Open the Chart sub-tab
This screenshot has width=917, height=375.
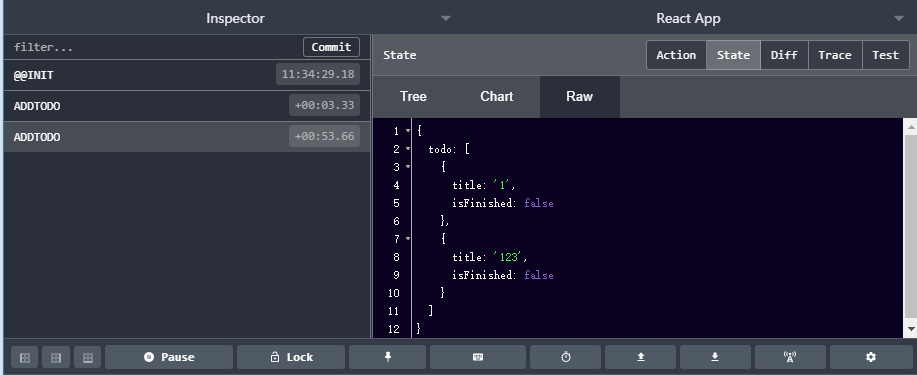[497, 97]
